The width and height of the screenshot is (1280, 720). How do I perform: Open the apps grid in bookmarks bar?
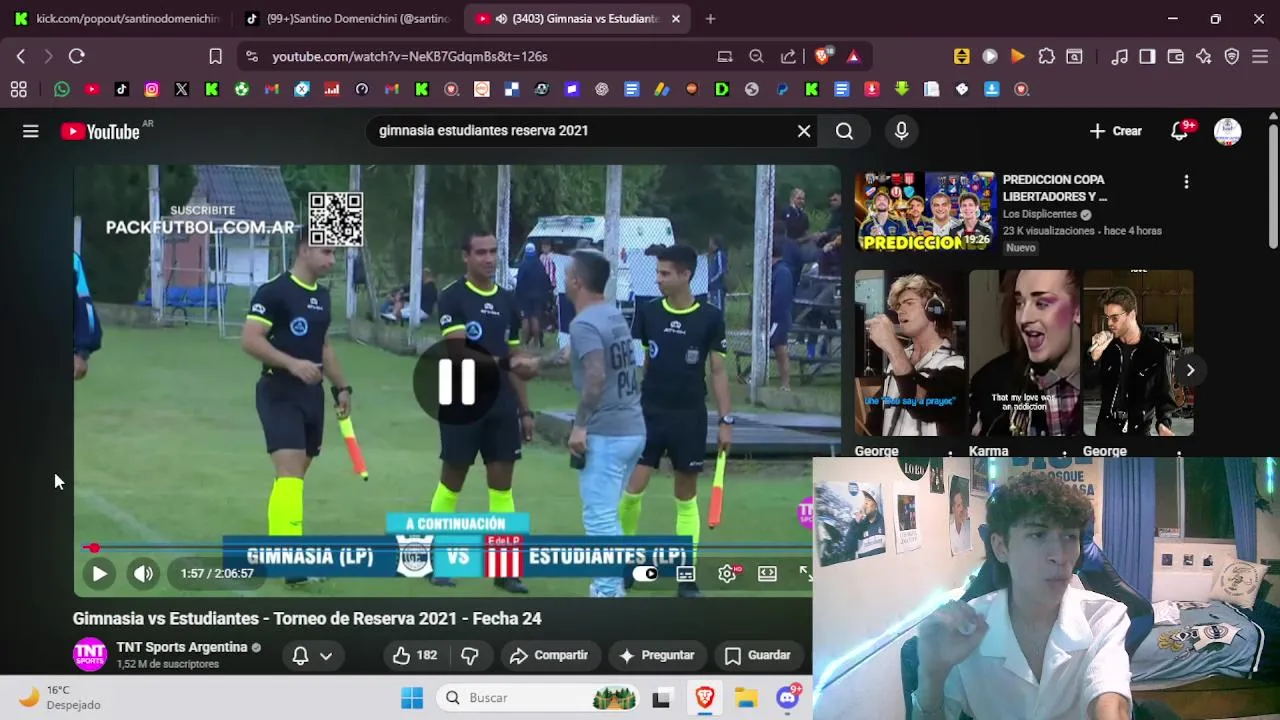click(x=18, y=89)
